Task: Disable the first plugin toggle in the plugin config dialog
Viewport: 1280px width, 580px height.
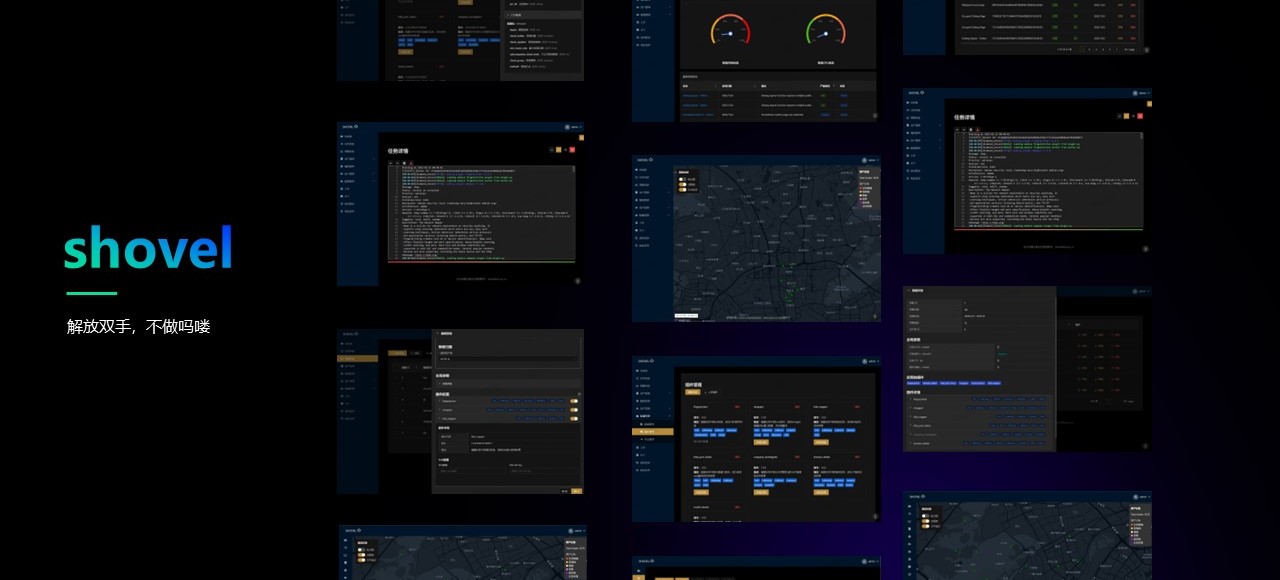Action: pos(574,401)
